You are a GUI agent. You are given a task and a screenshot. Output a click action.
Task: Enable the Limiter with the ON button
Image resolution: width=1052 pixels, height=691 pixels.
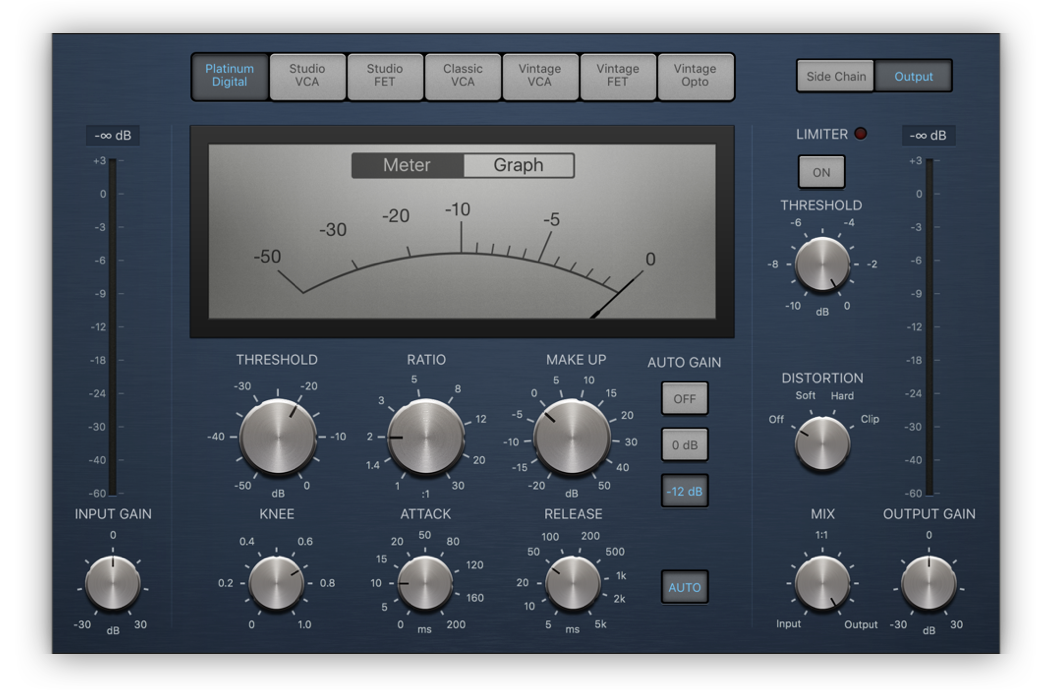(821, 172)
